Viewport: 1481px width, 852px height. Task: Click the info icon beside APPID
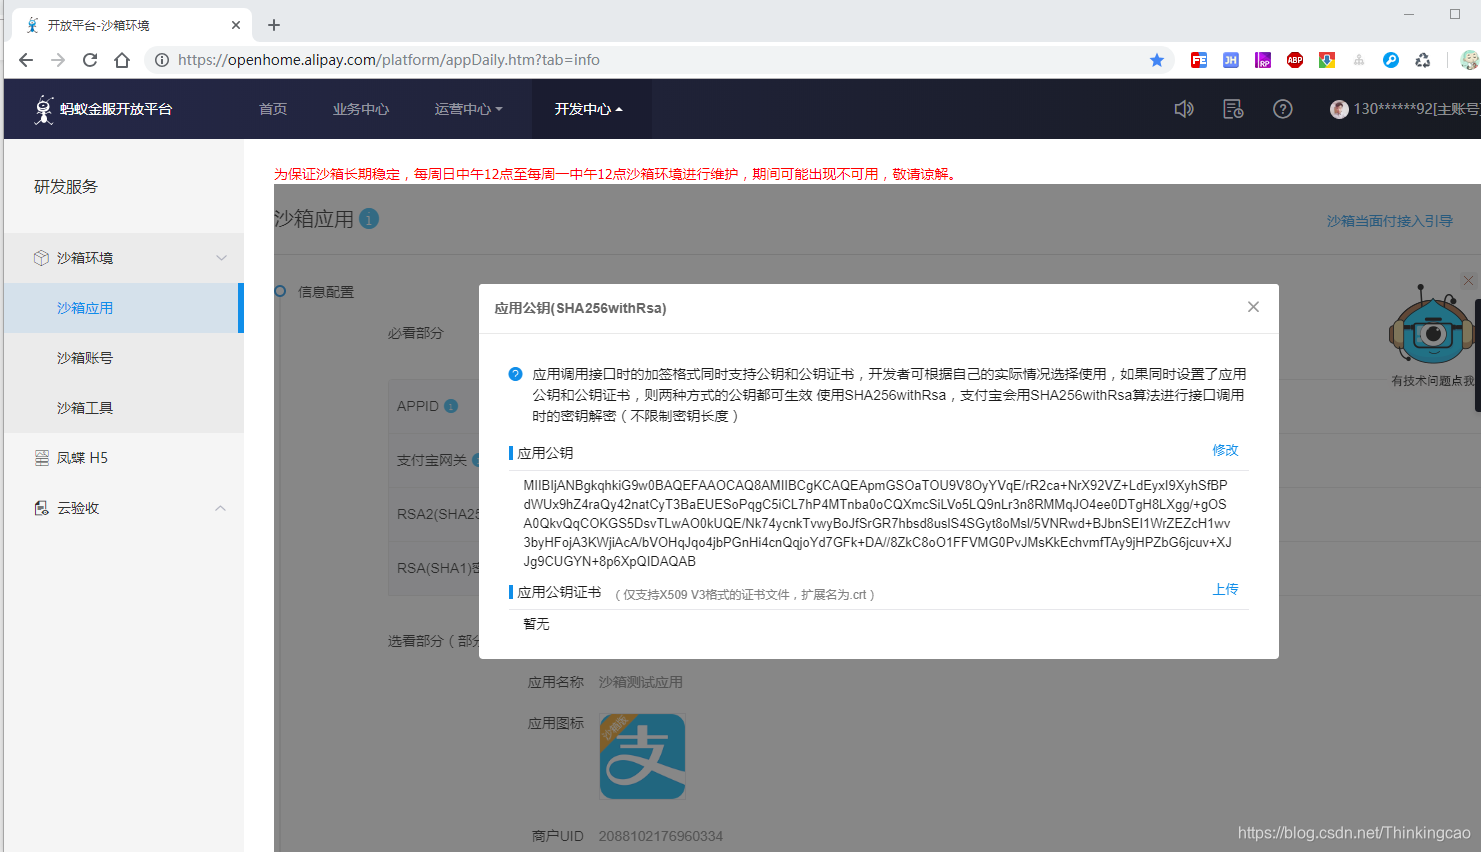click(x=451, y=406)
